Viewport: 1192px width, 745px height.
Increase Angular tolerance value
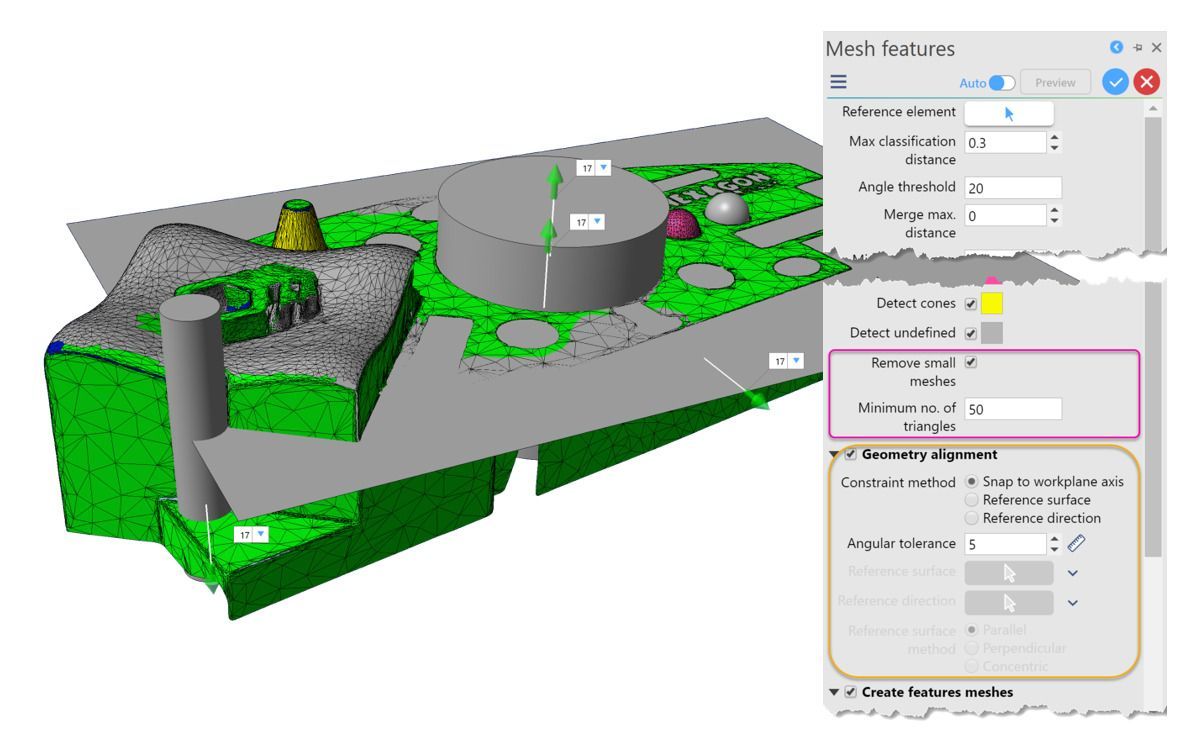click(1054, 540)
